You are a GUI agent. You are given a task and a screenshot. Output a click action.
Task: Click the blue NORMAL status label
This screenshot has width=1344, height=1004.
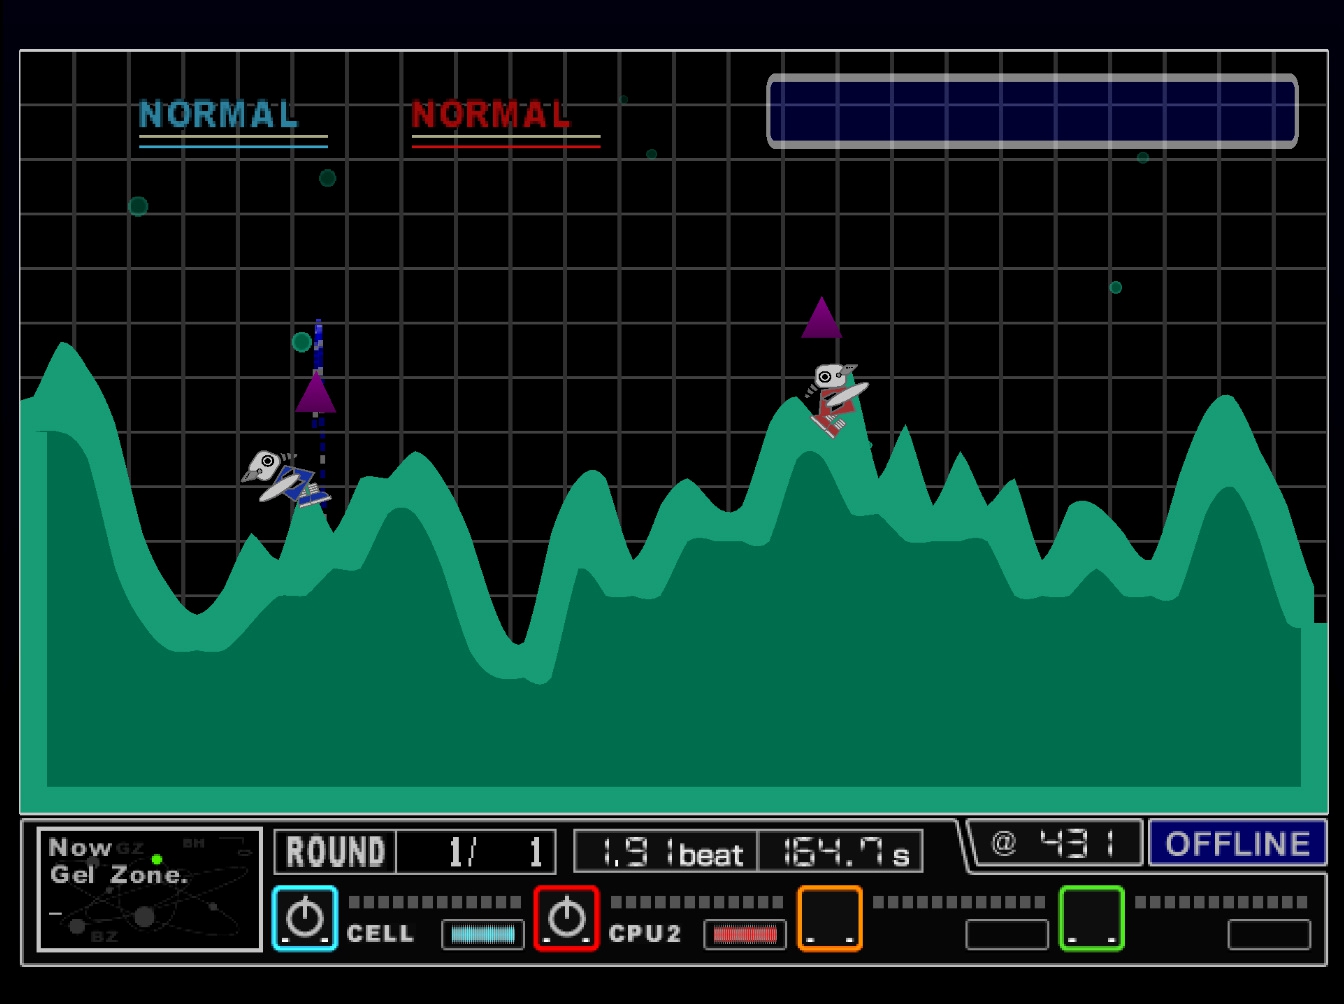tap(219, 115)
